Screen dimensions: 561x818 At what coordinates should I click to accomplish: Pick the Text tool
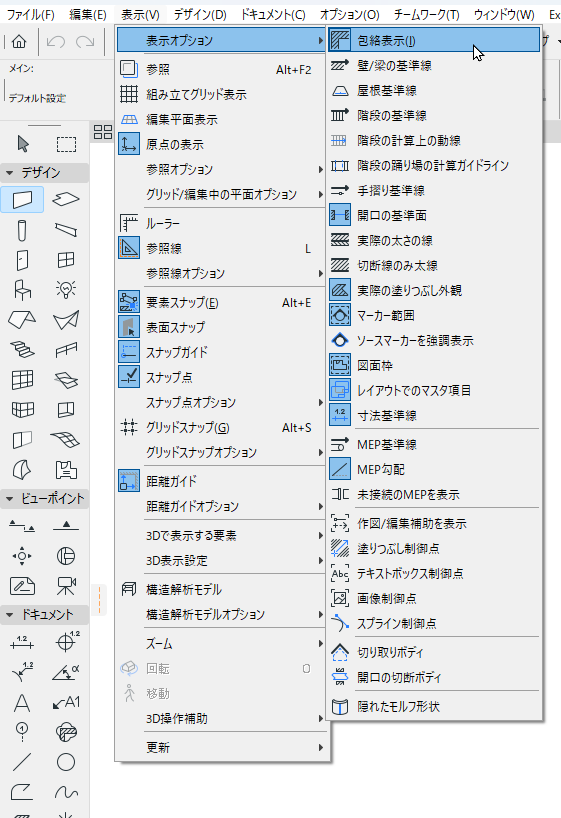22,703
